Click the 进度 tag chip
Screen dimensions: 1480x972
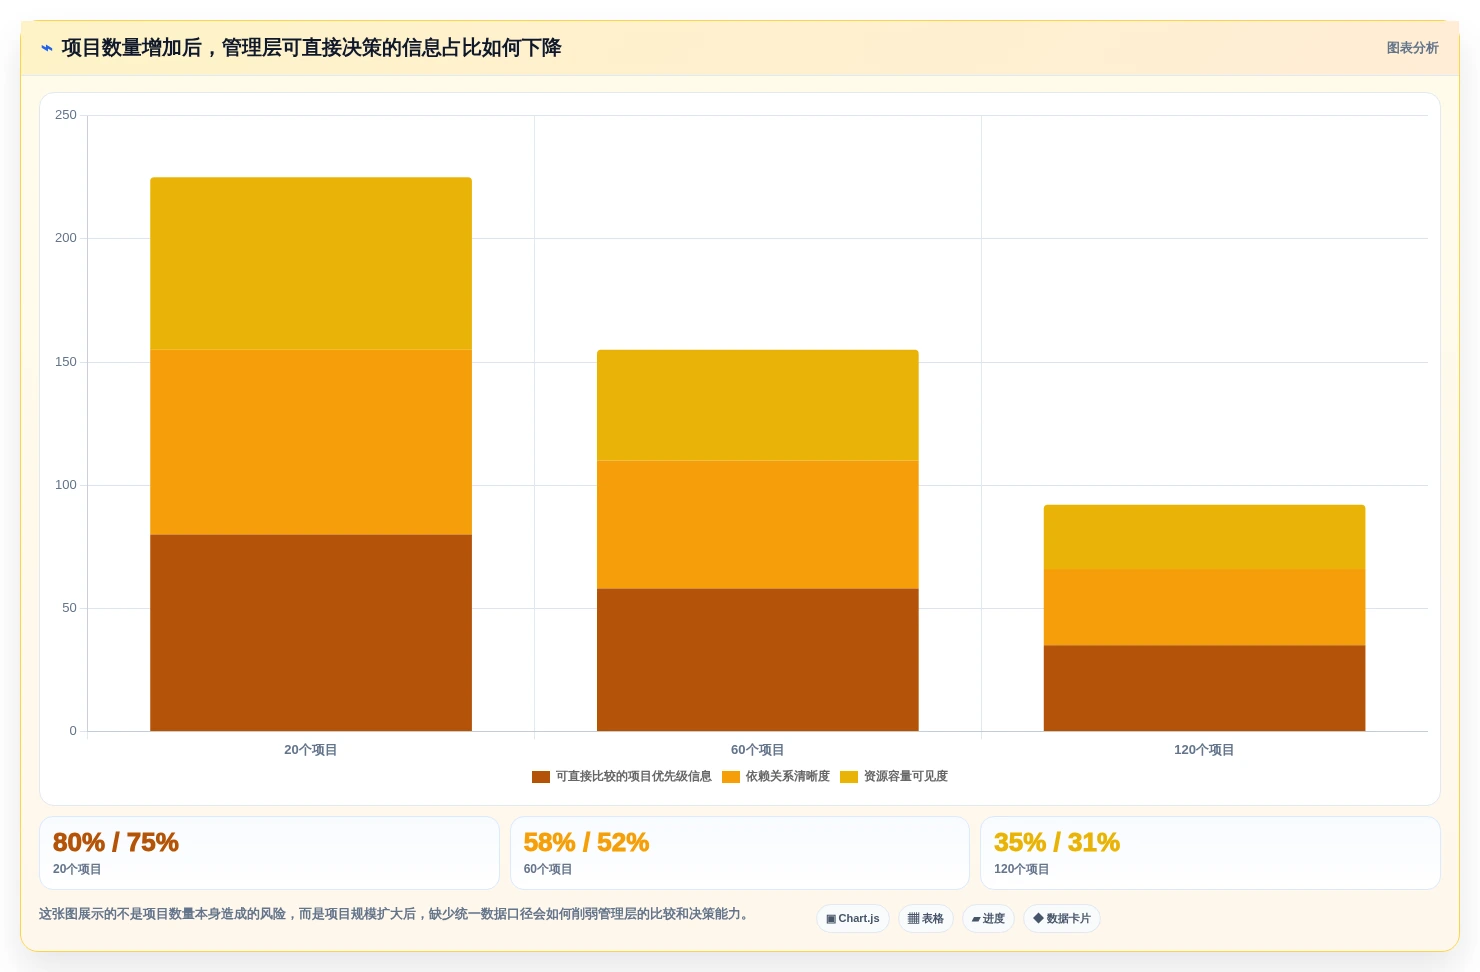click(988, 919)
